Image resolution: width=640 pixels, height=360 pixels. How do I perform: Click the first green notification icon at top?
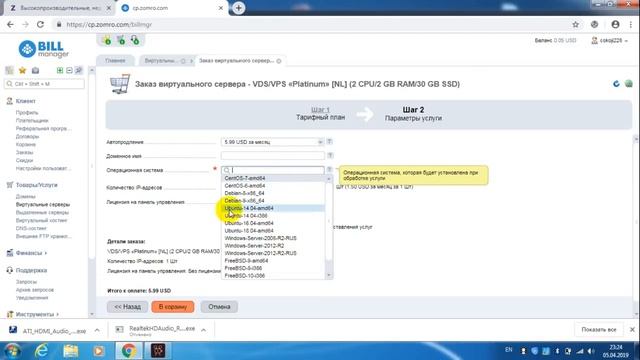107,40
